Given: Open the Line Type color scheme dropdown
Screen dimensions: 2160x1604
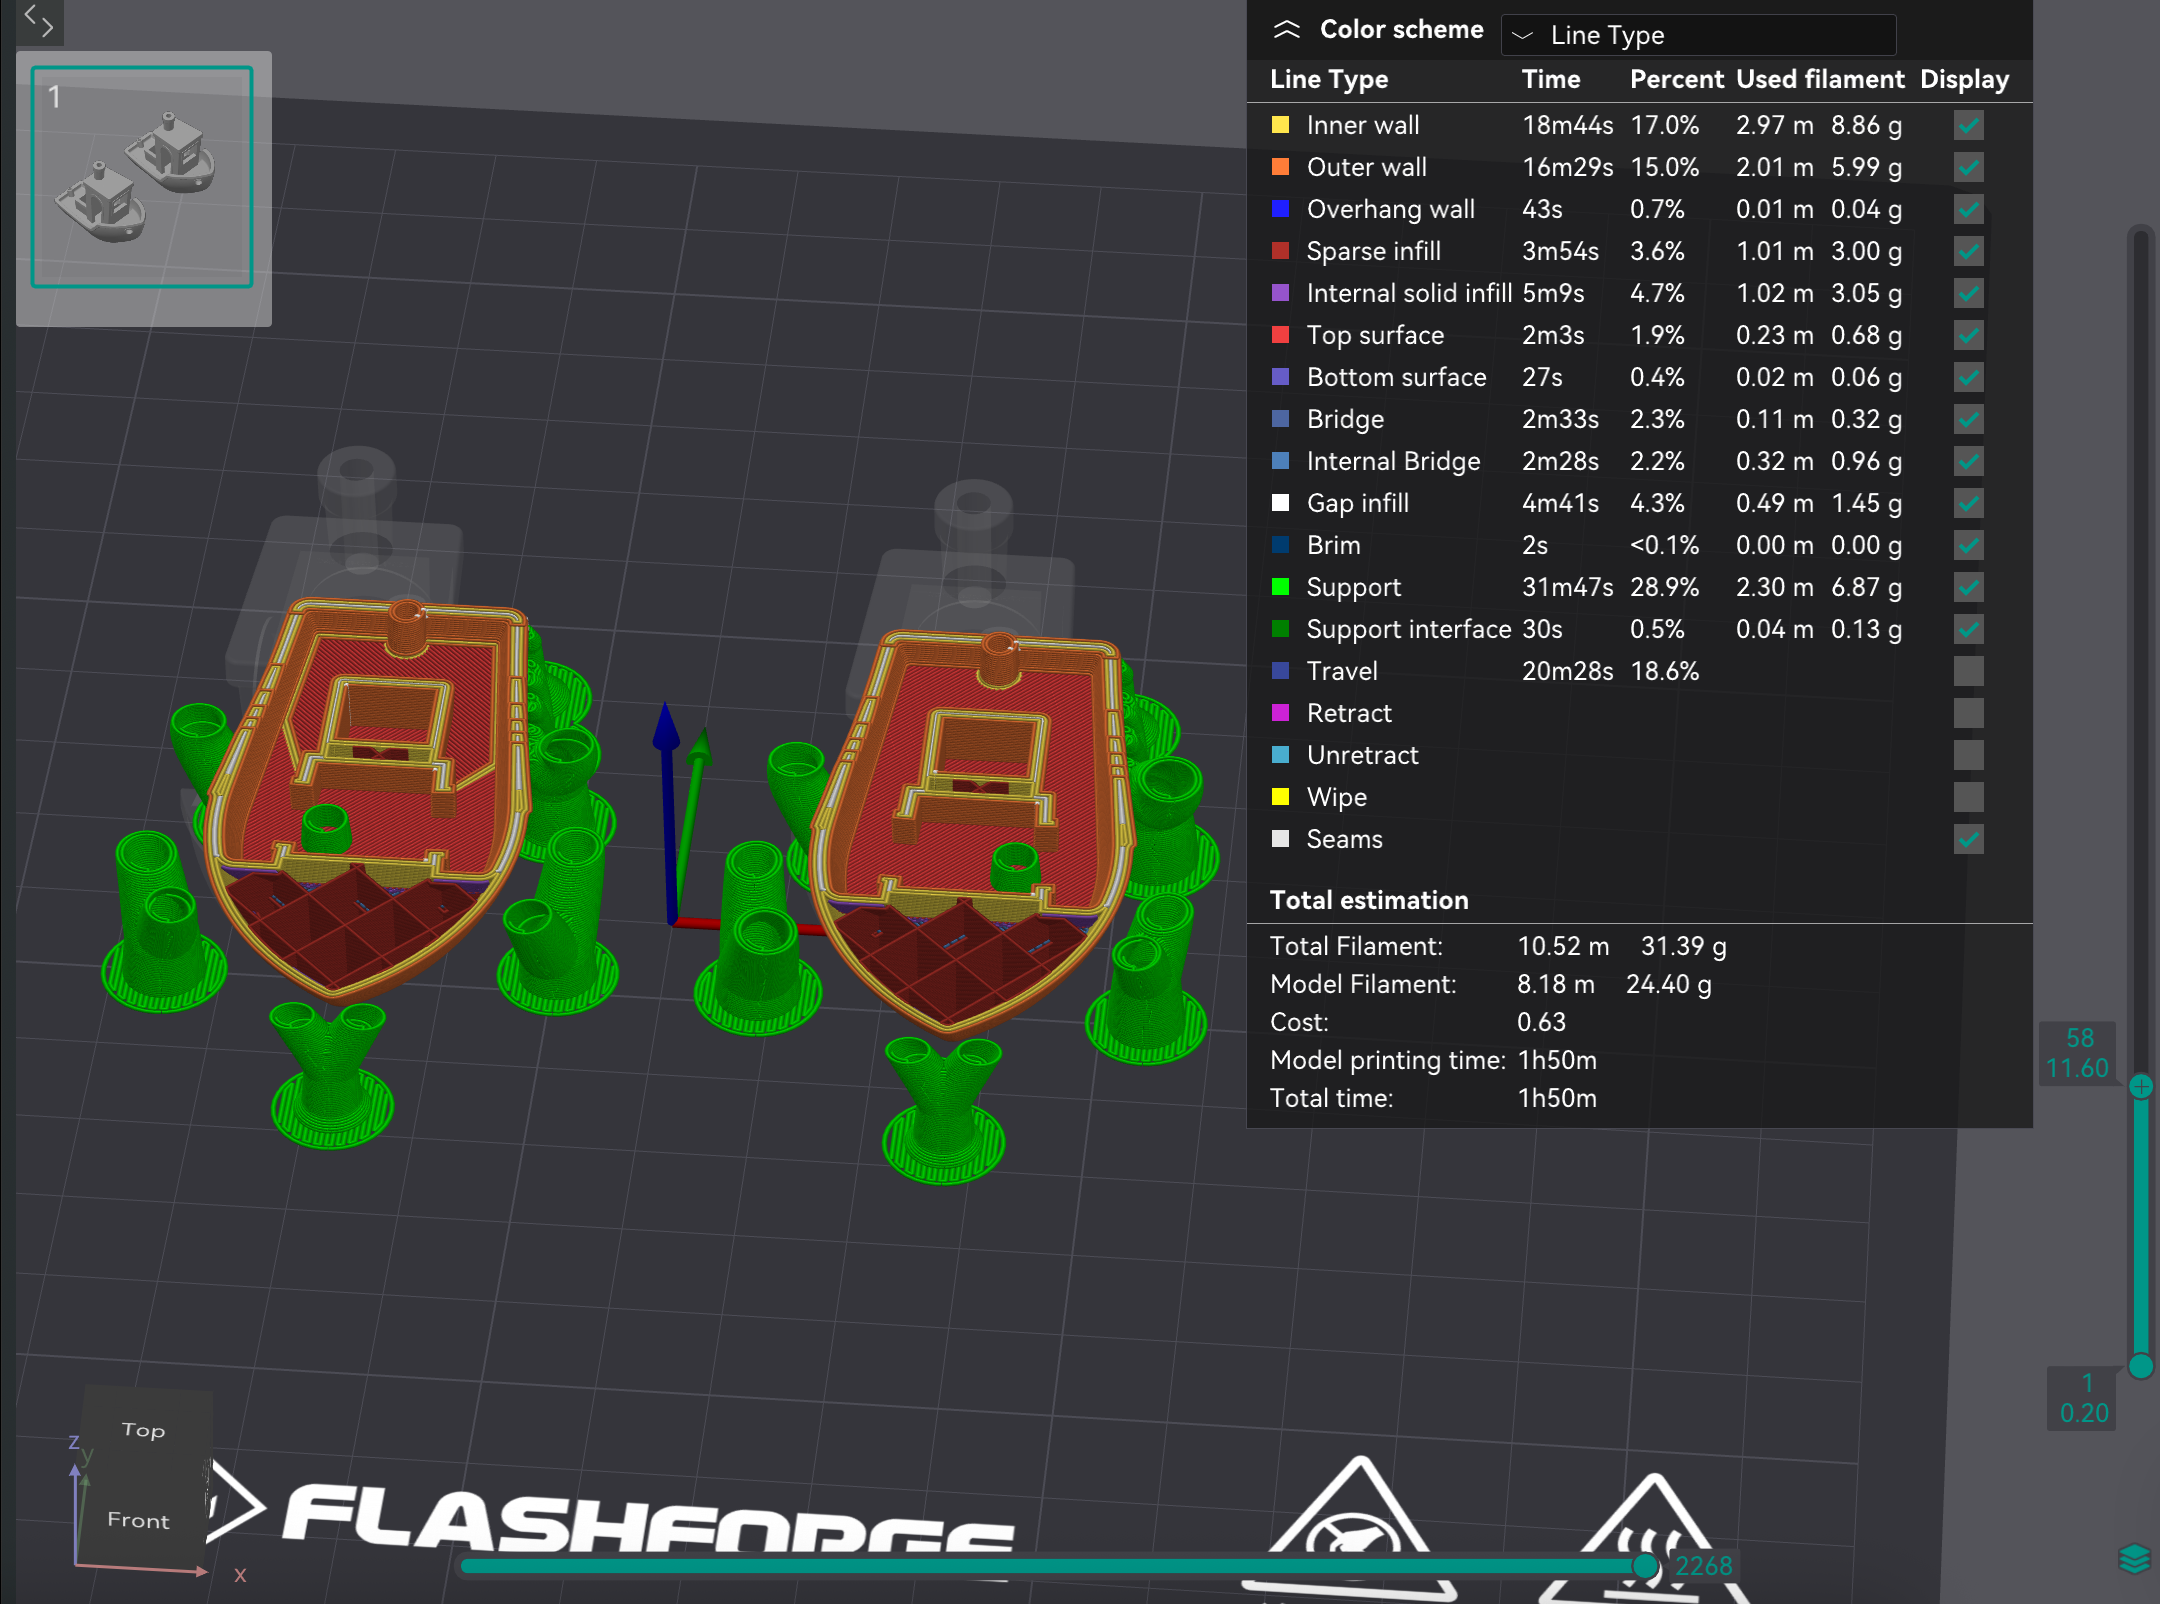Looking at the screenshot, I should pyautogui.click(x=1698, y=35).
